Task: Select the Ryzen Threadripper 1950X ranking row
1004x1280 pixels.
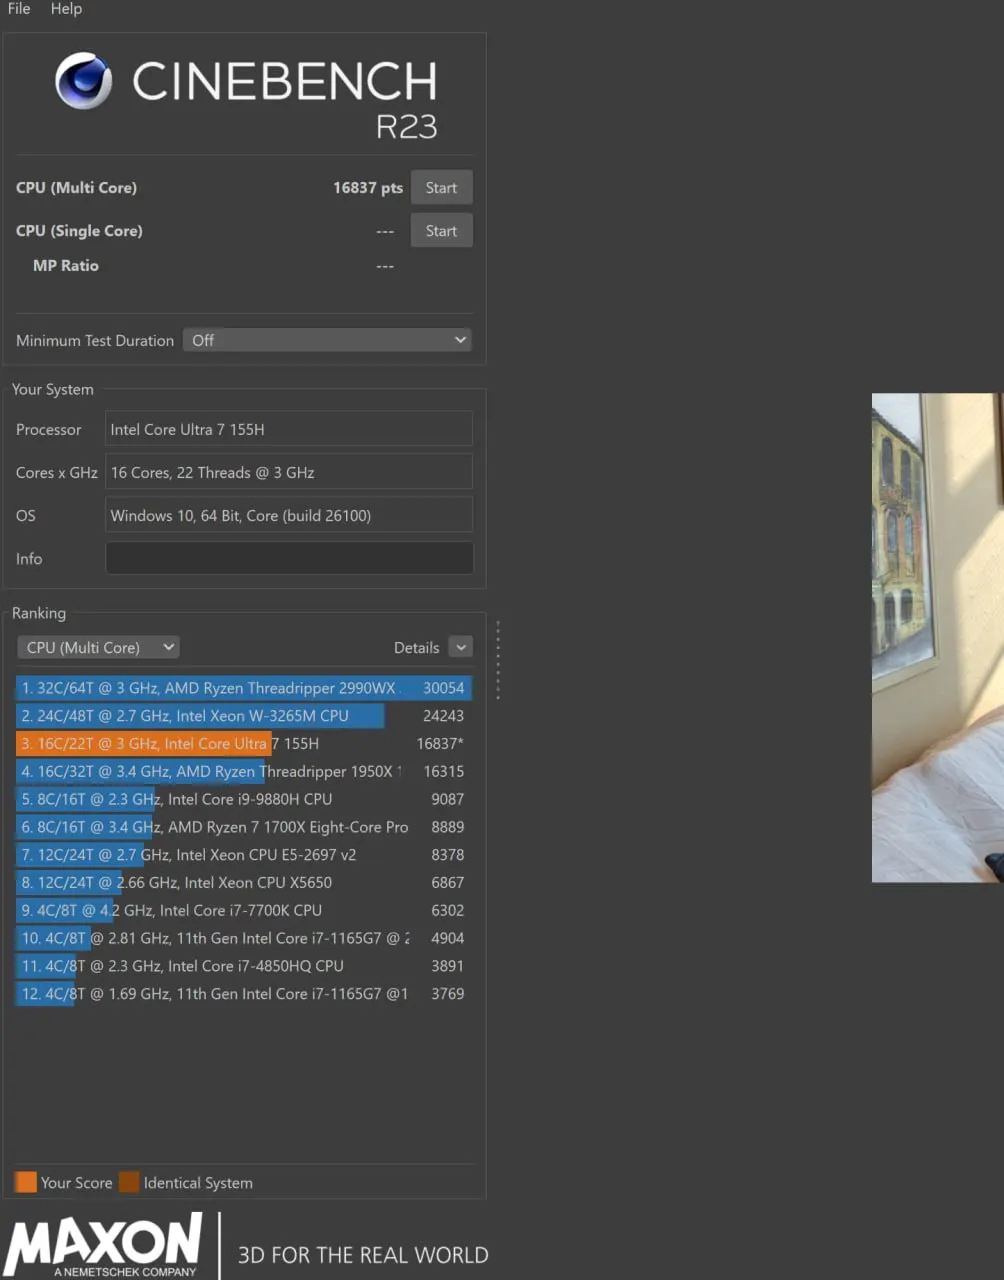Action: 243,772
